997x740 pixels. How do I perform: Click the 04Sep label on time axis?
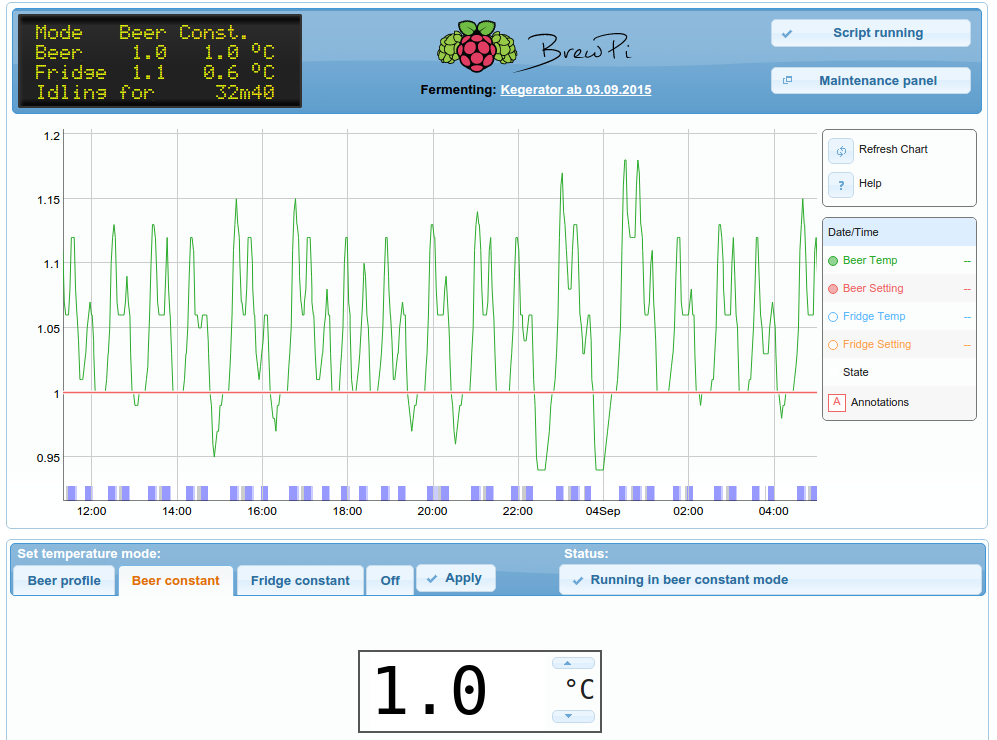coord(603,511)
